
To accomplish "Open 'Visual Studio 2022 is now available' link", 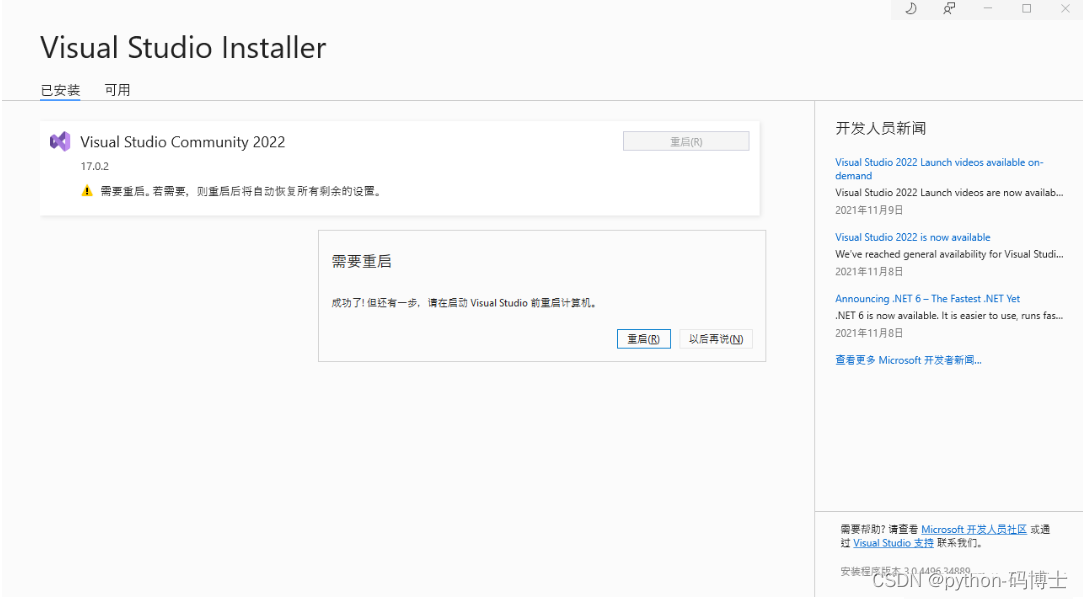I will [912, 237].
